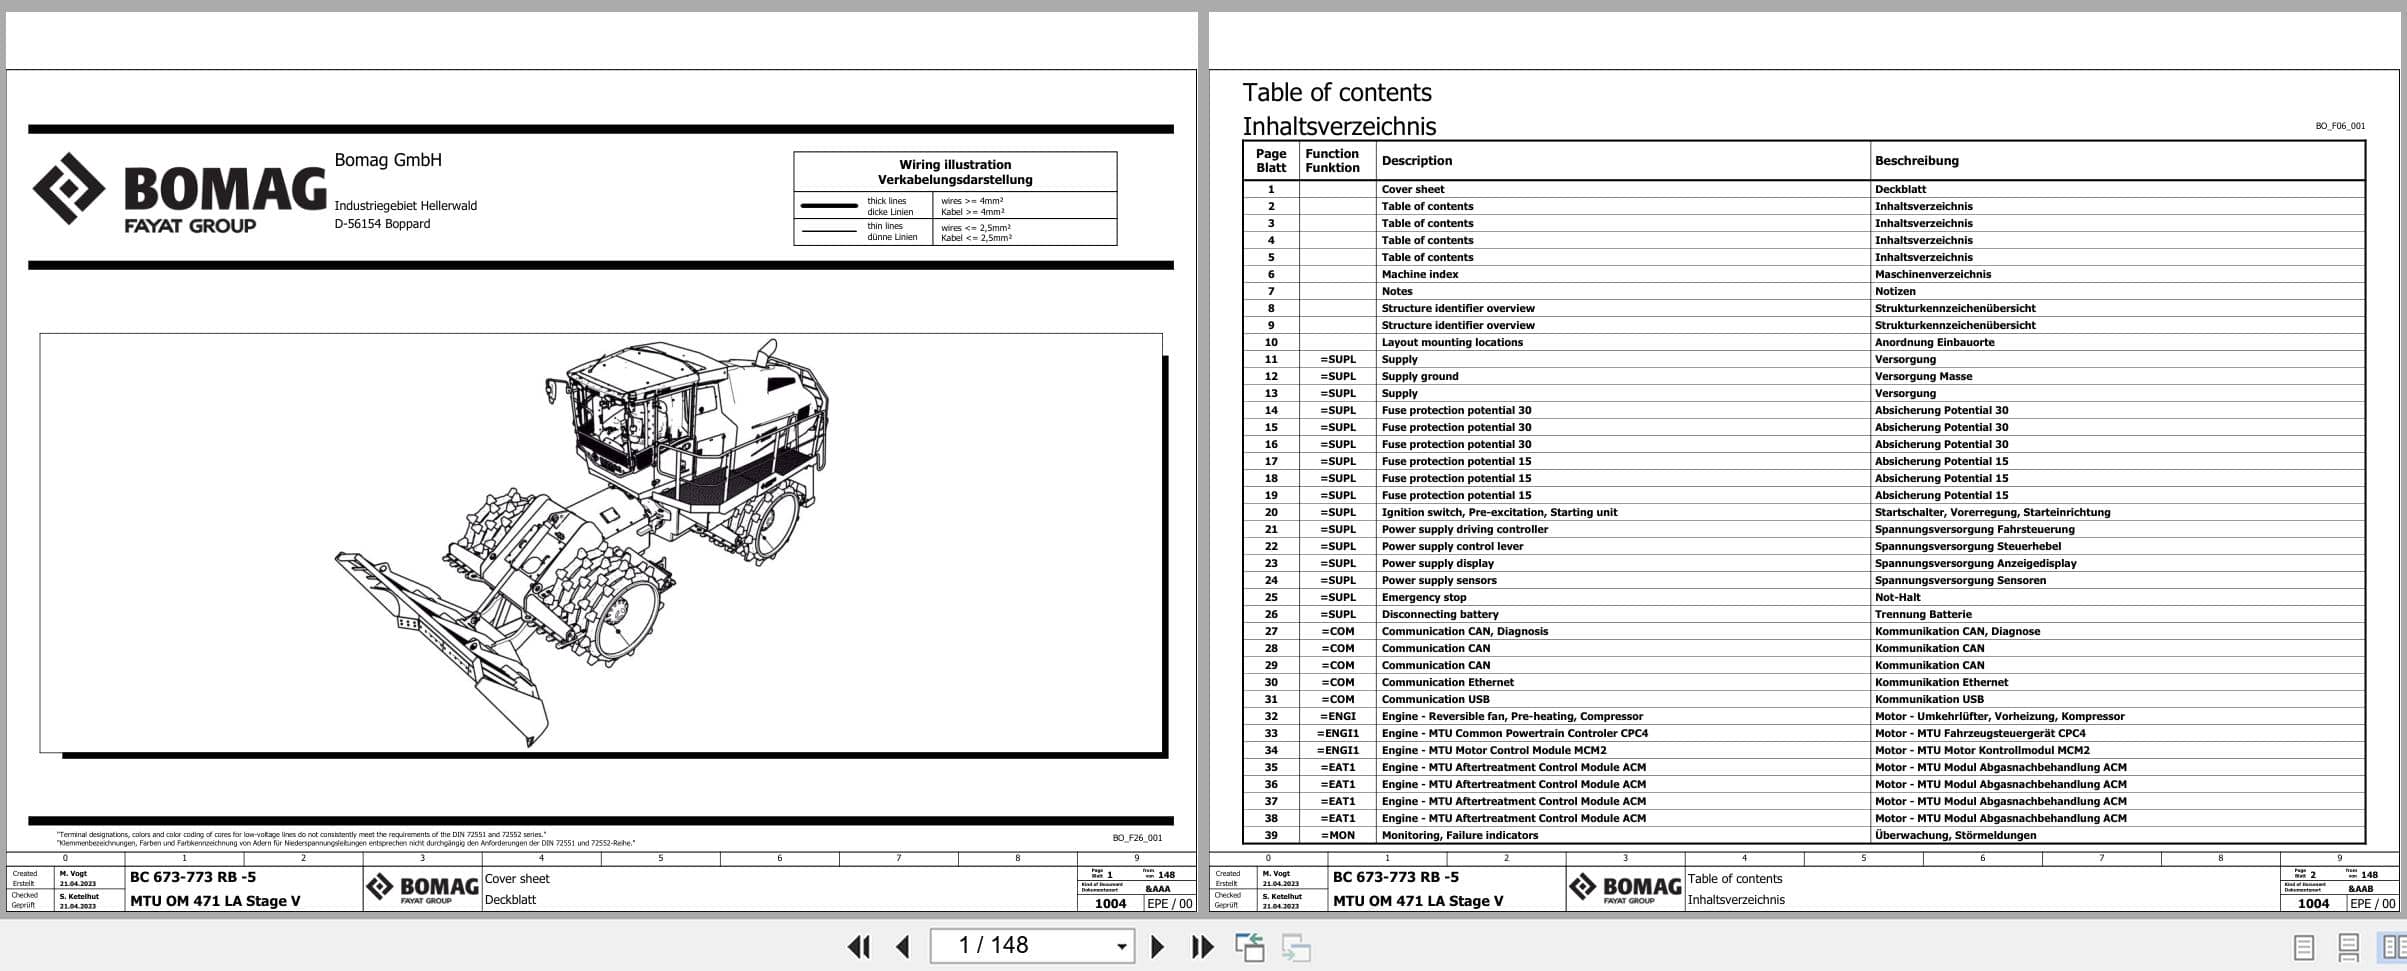Click the 'Communication USB' entry

point(1435,699)
